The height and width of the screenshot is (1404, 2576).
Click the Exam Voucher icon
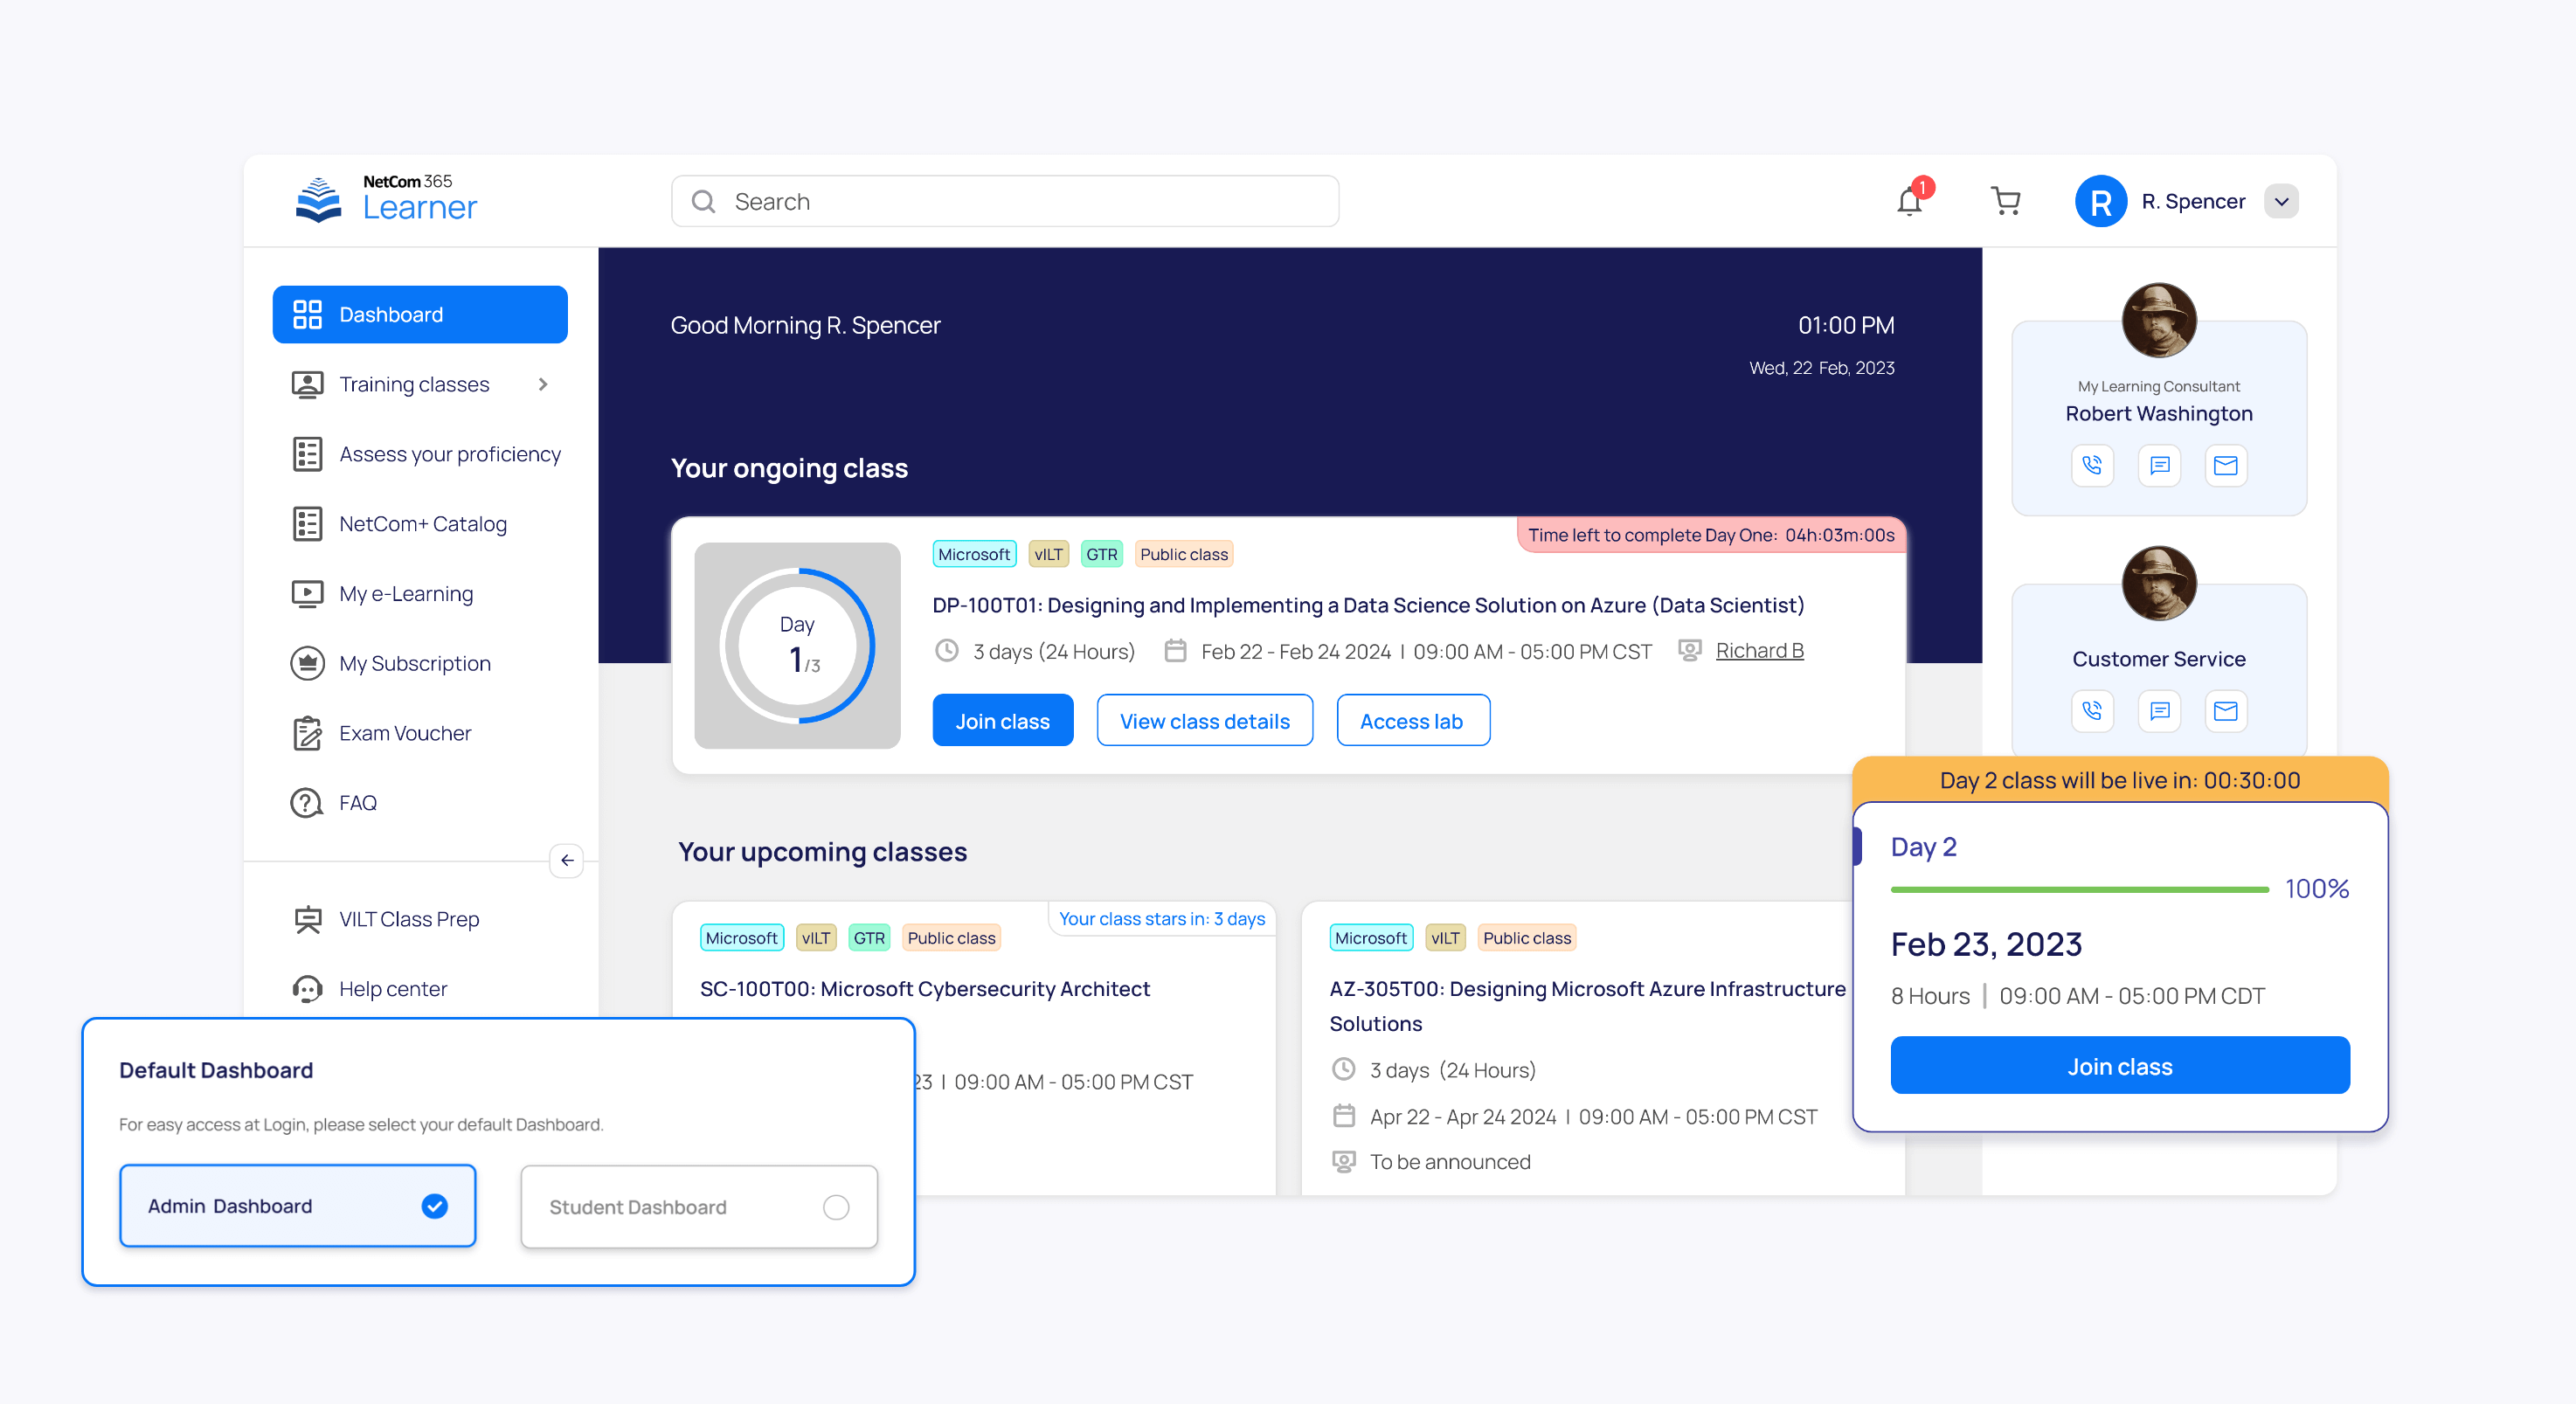coord(307,733)
